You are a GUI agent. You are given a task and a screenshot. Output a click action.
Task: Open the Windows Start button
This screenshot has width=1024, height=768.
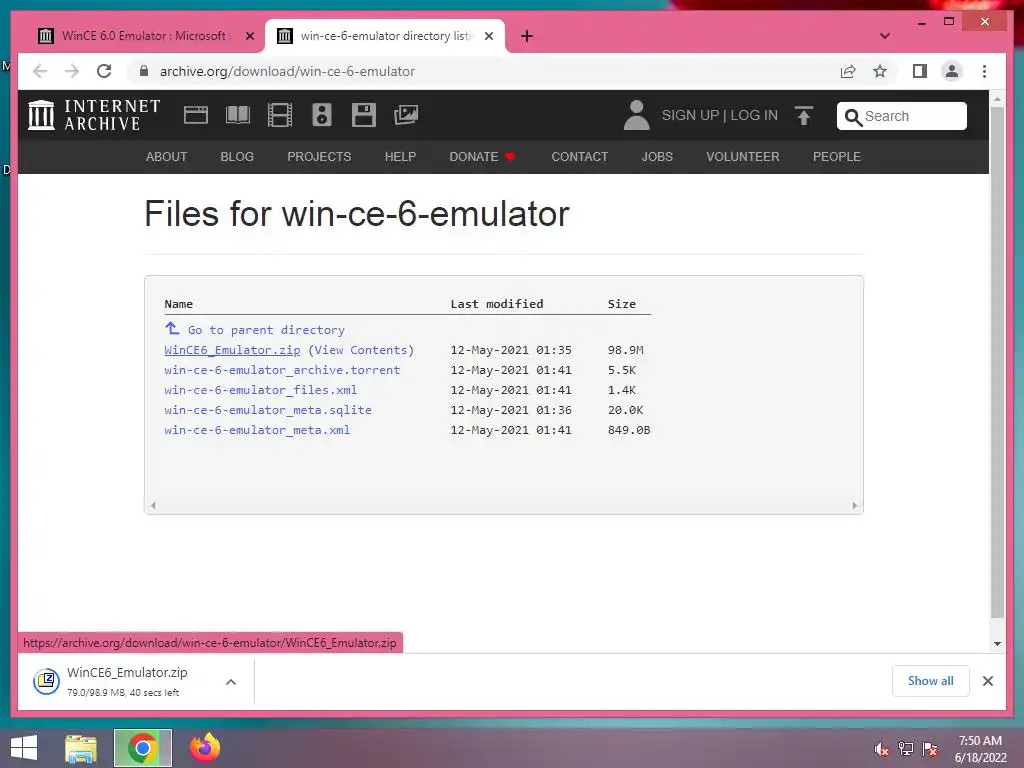click(24, 748)
